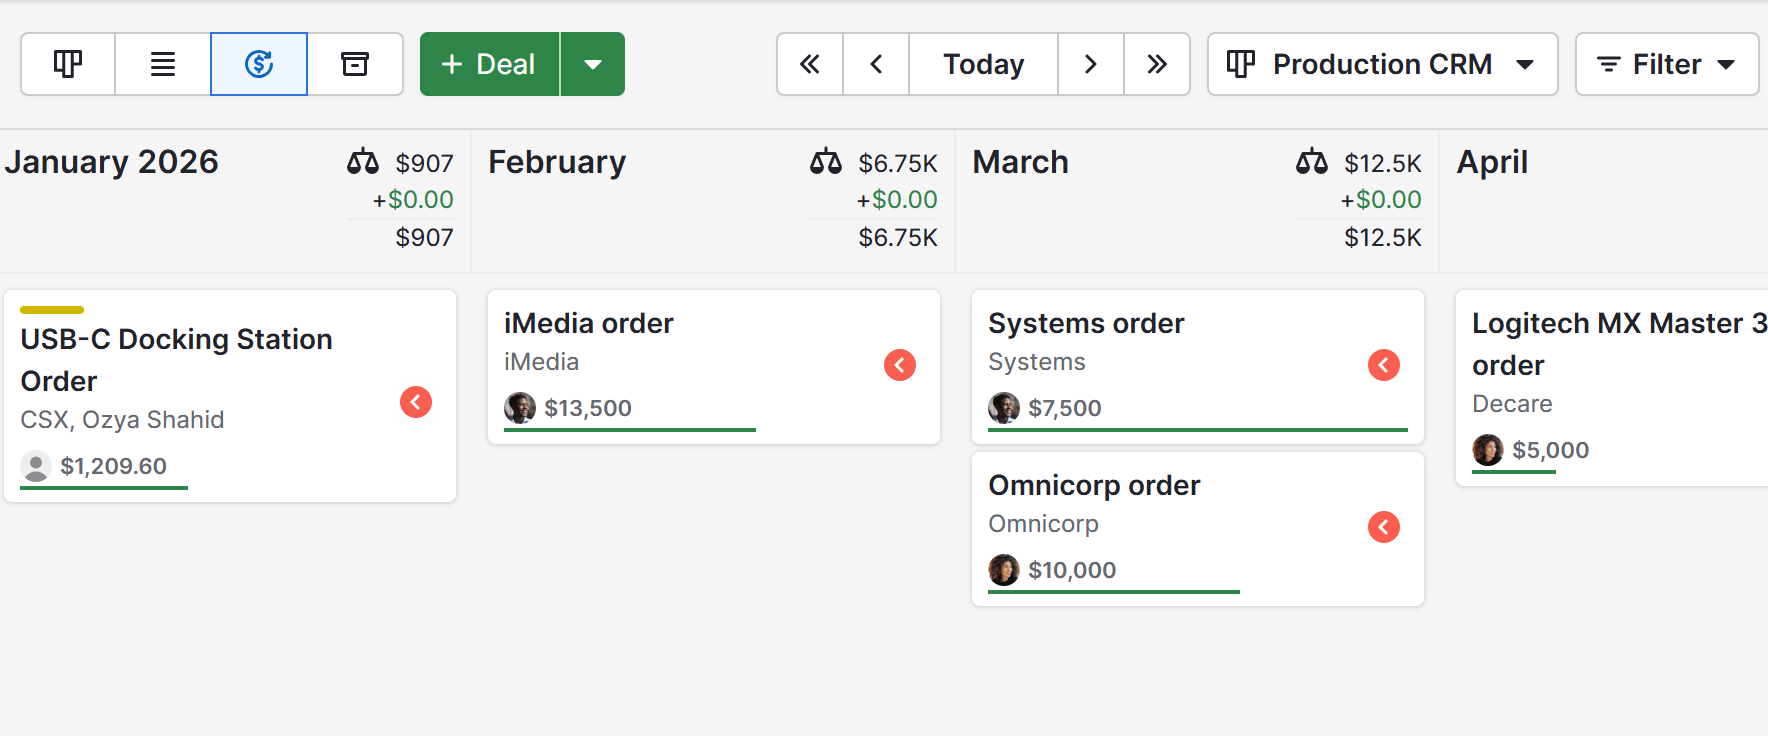Go to the next month

tap(1091, 64)
